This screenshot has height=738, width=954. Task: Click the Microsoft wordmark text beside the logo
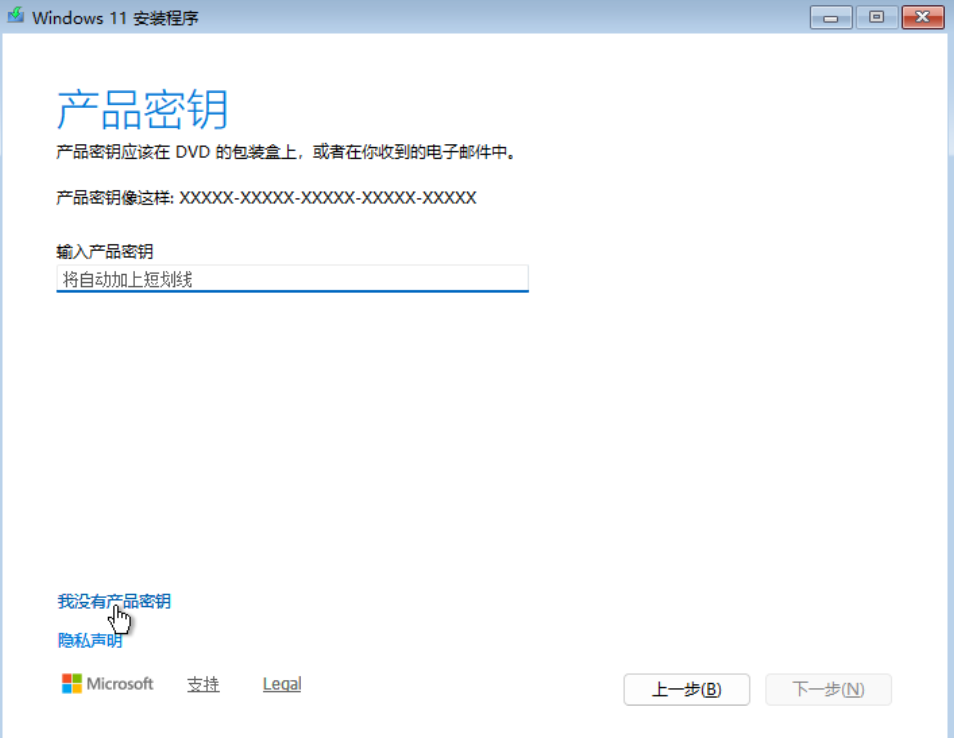click(120, 684)
